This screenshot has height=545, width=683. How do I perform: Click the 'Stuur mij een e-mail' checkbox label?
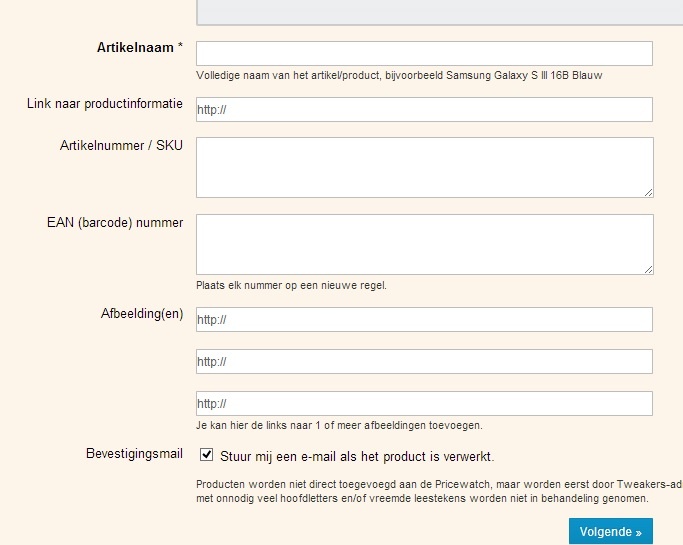click(356, 456)
